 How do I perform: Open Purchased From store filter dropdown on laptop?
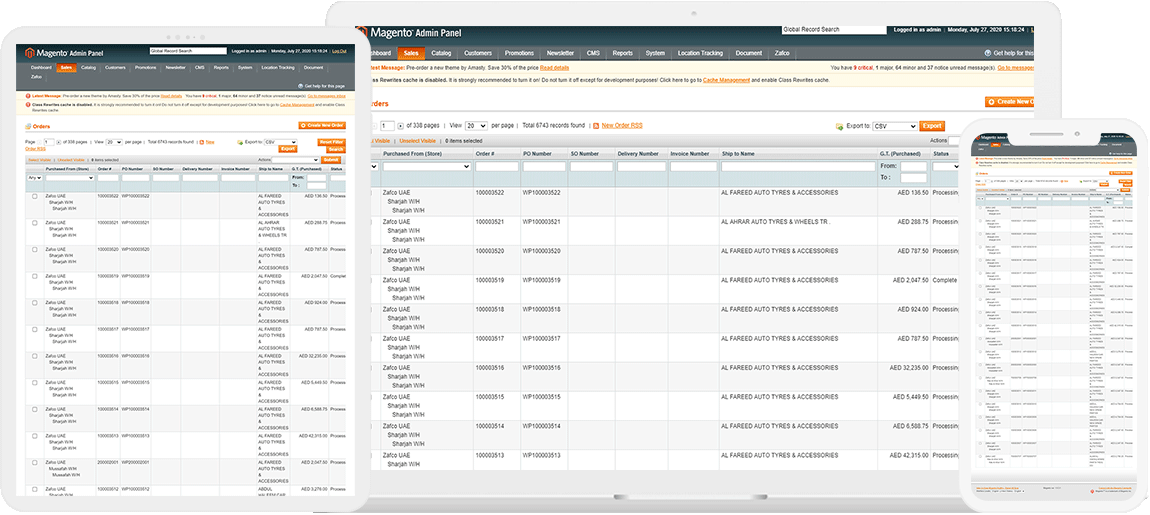click(x=425, y=167)
